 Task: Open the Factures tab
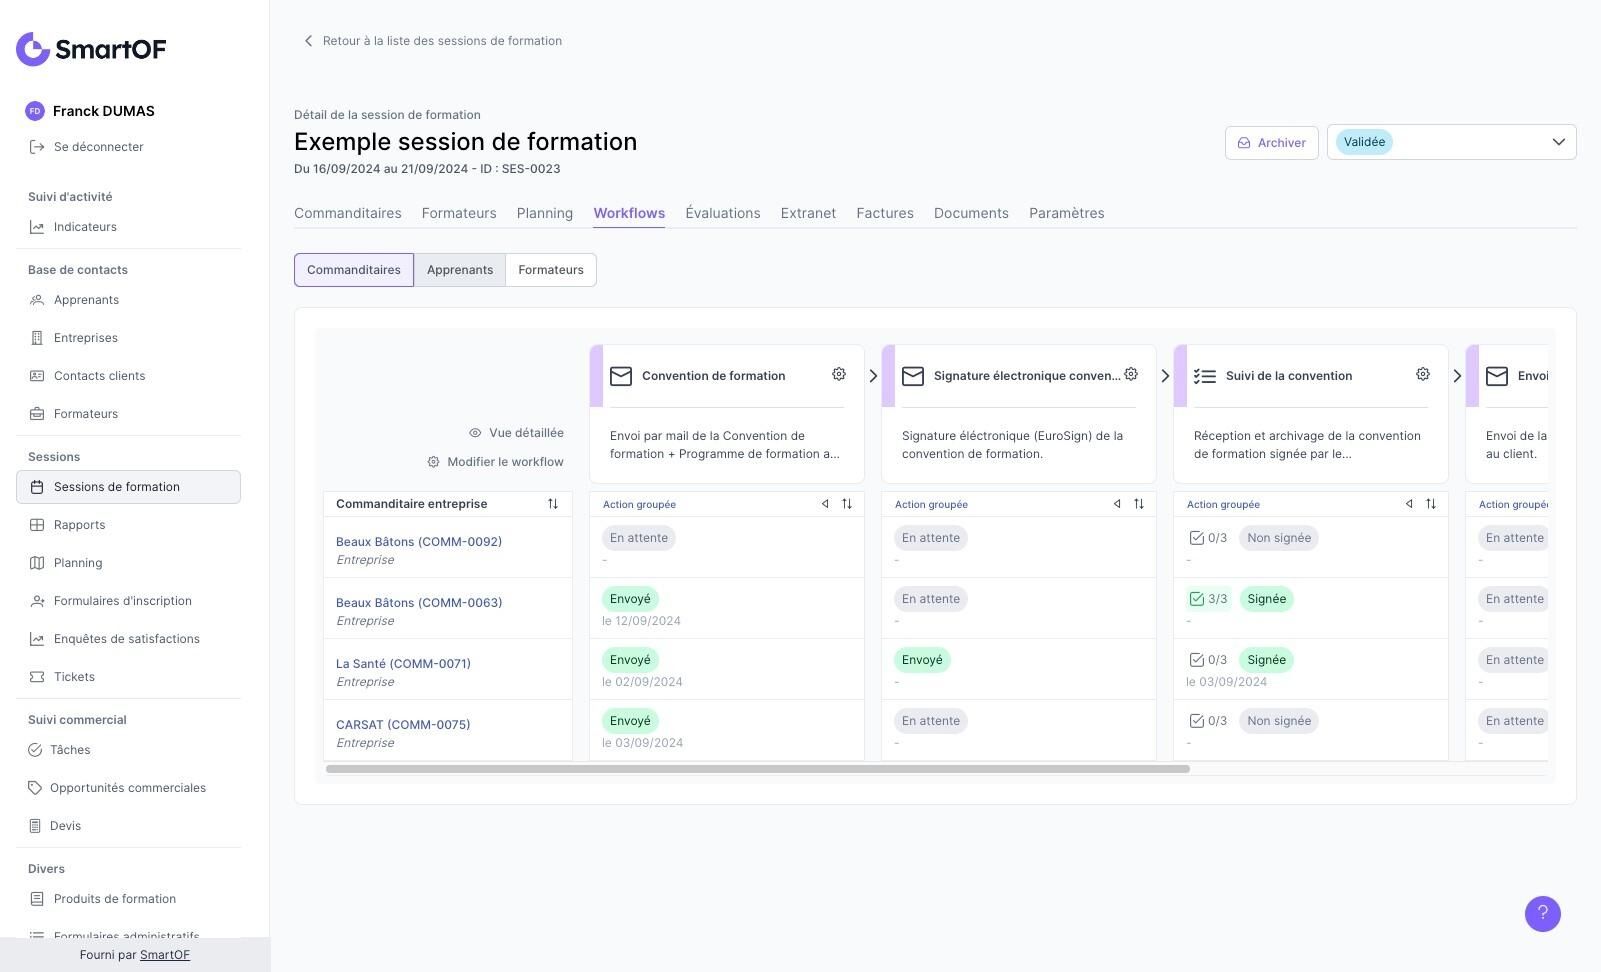(x=884, y=213)
